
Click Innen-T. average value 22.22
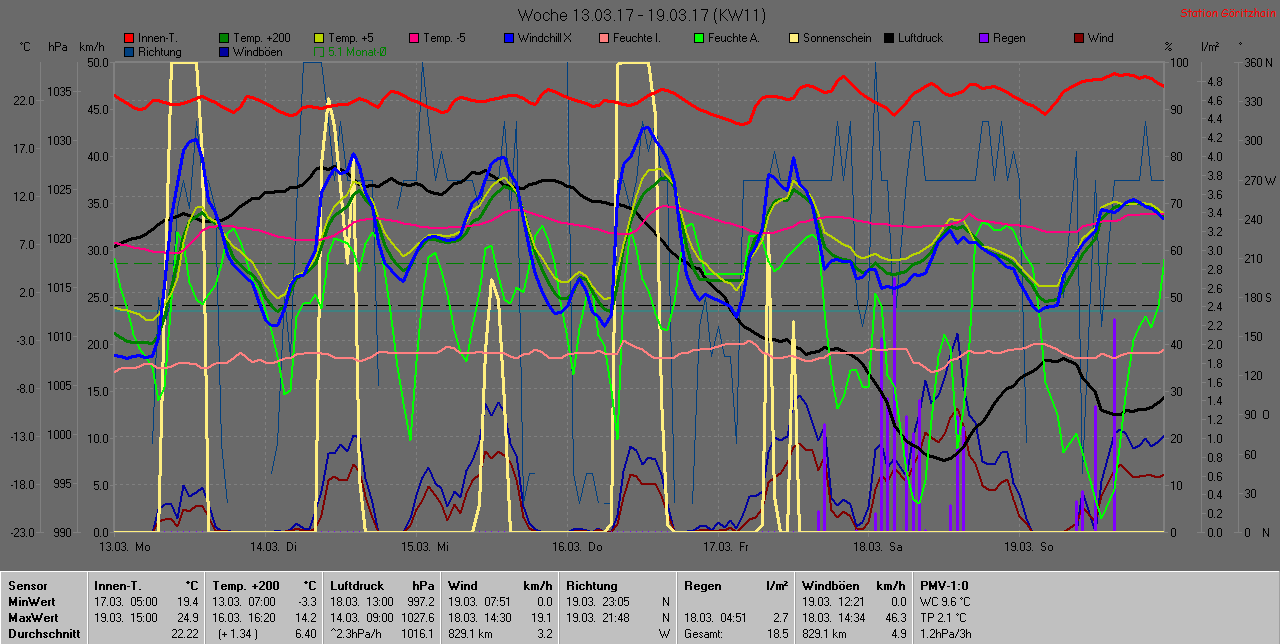(x=184, y=634)
